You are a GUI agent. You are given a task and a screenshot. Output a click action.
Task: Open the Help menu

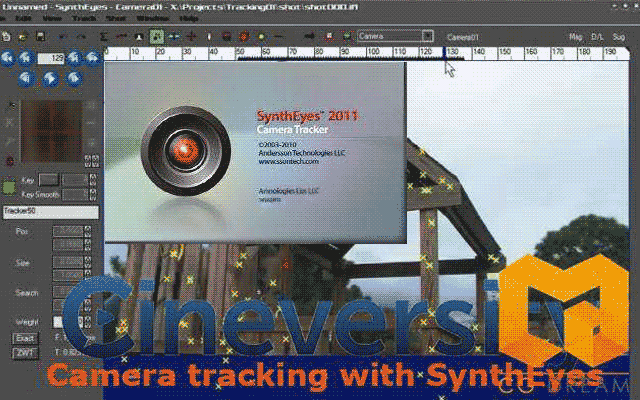[x=189, y=19]
